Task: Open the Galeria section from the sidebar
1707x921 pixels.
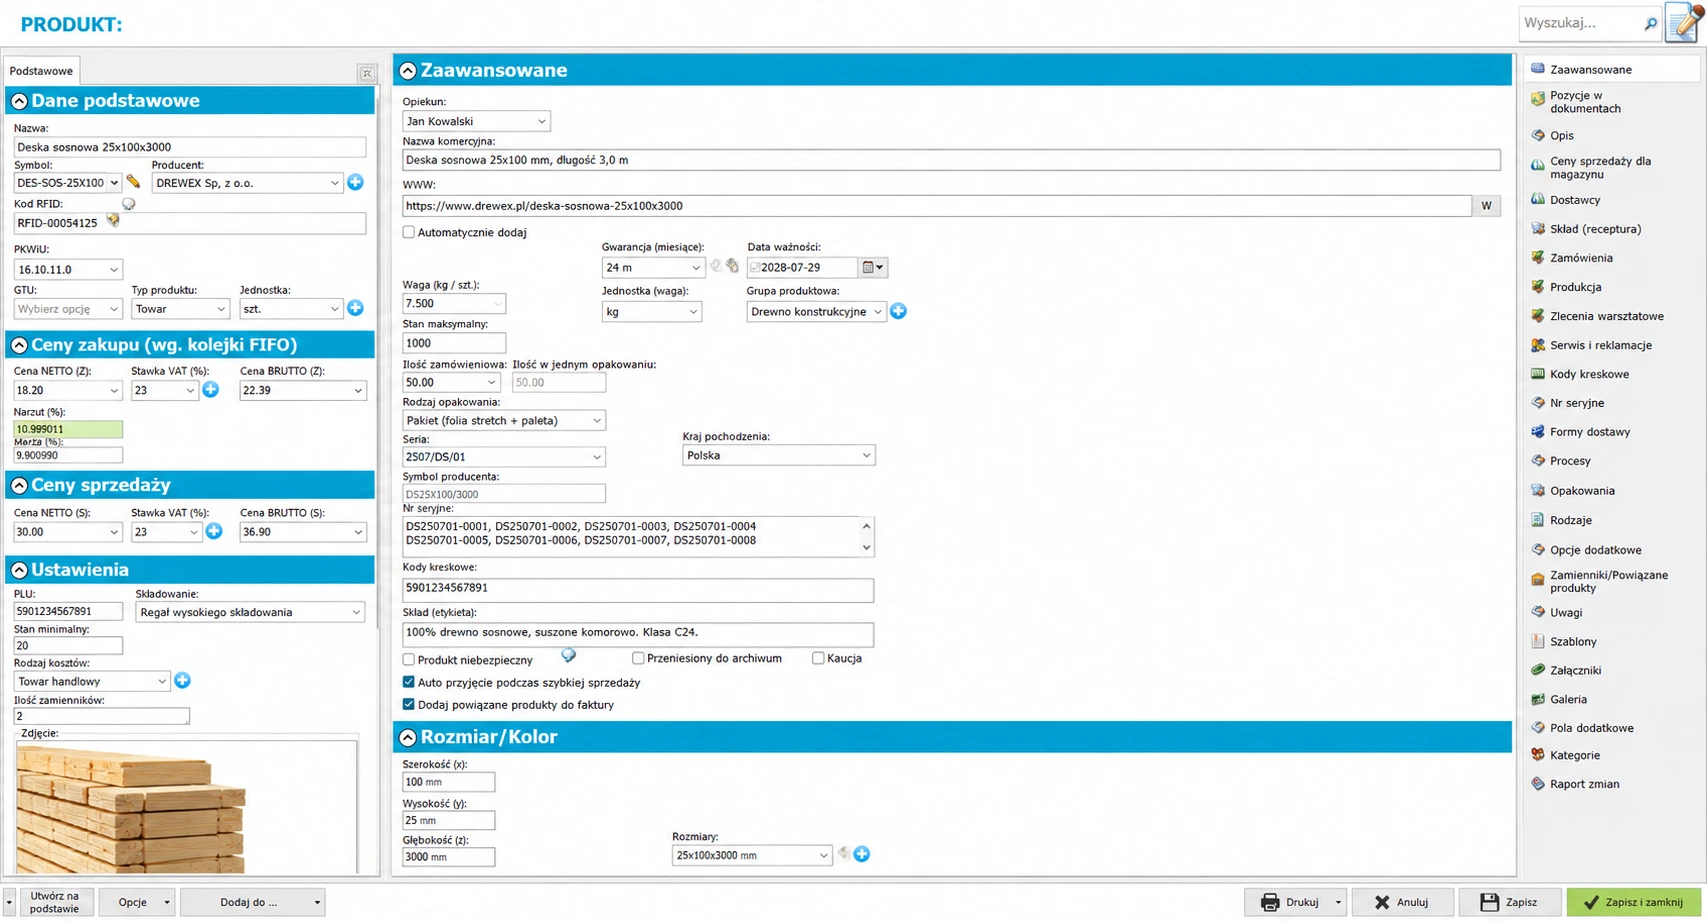Action: point(1568,699)
